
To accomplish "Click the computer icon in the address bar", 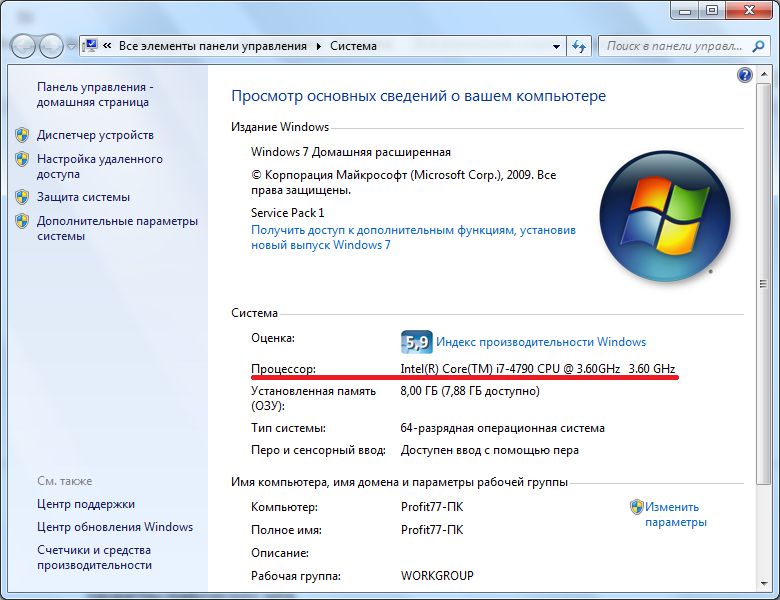I will pos(92,46).
